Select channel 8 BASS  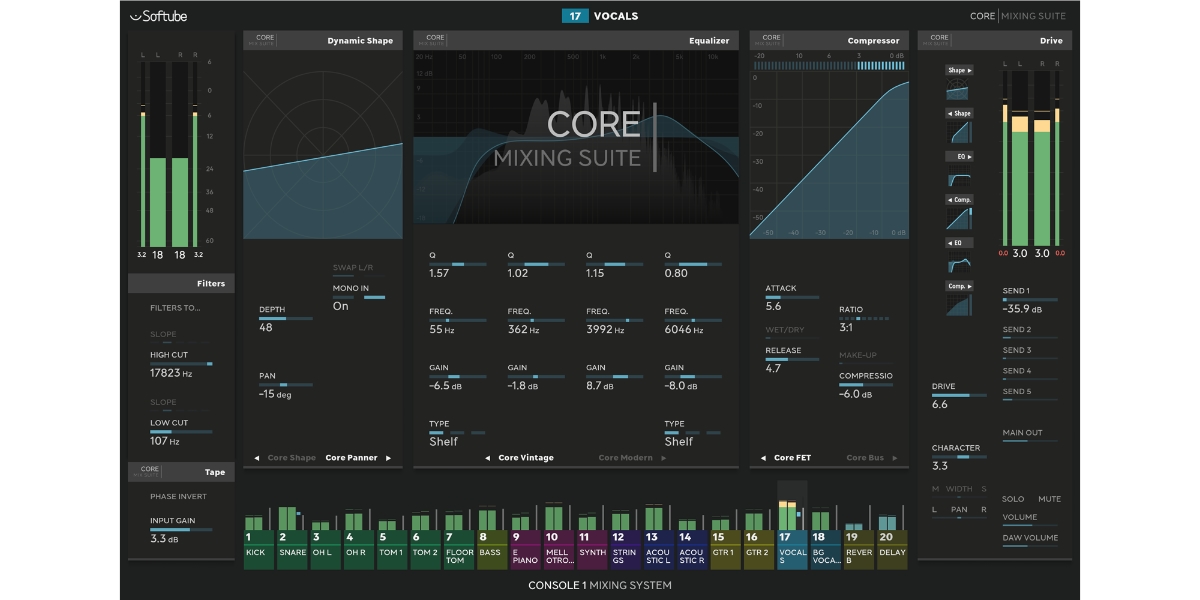click(x=492, y=550)
